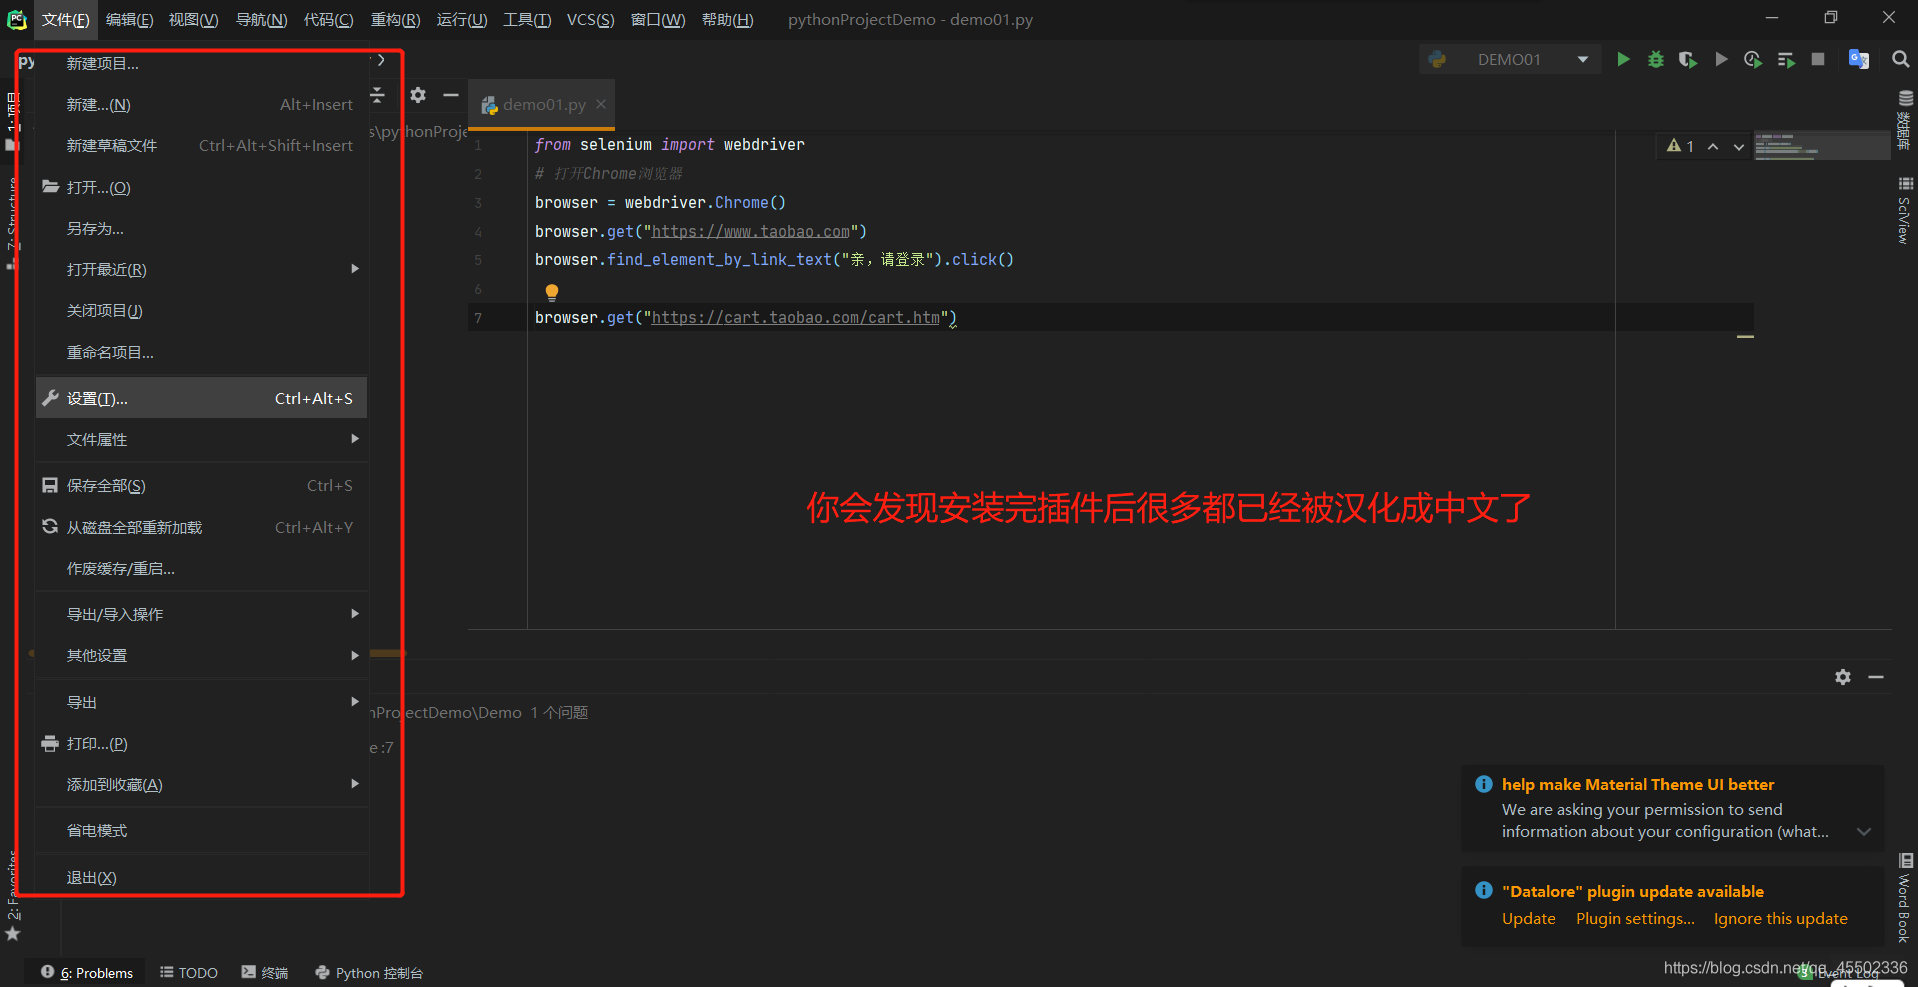Select 作废缓存/重启... menu entry

click(x=202, y=568)
